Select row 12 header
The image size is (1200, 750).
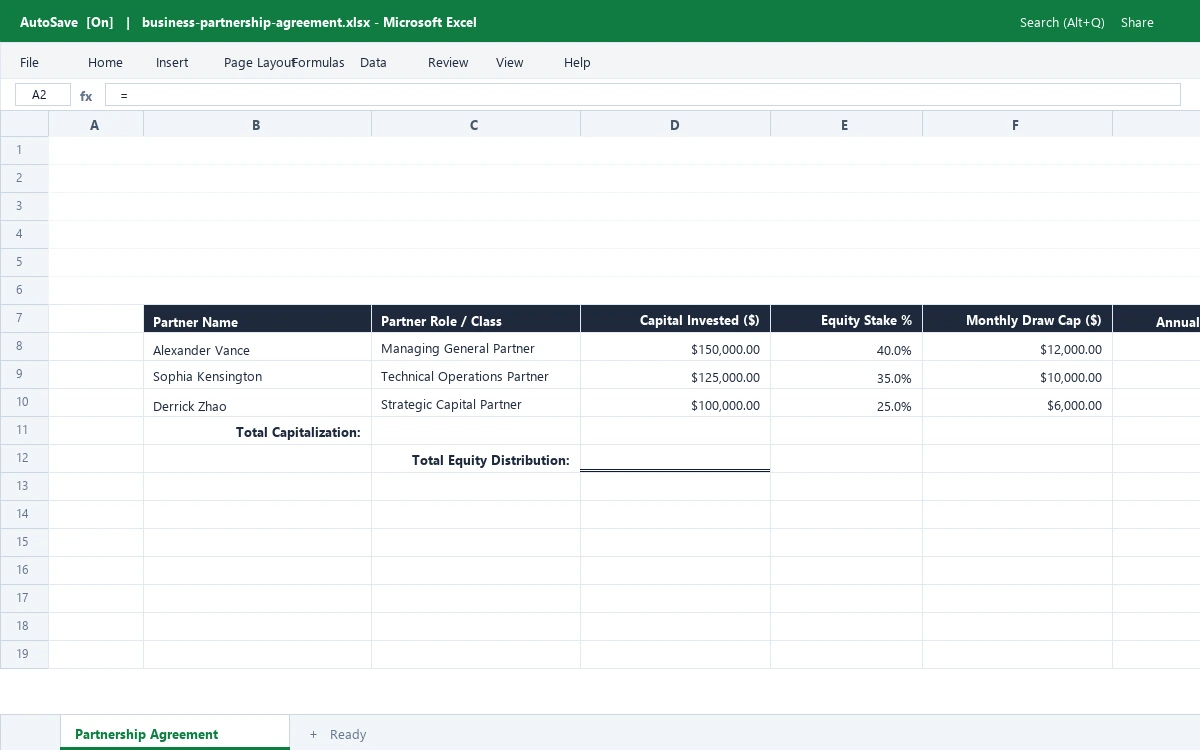24,458
